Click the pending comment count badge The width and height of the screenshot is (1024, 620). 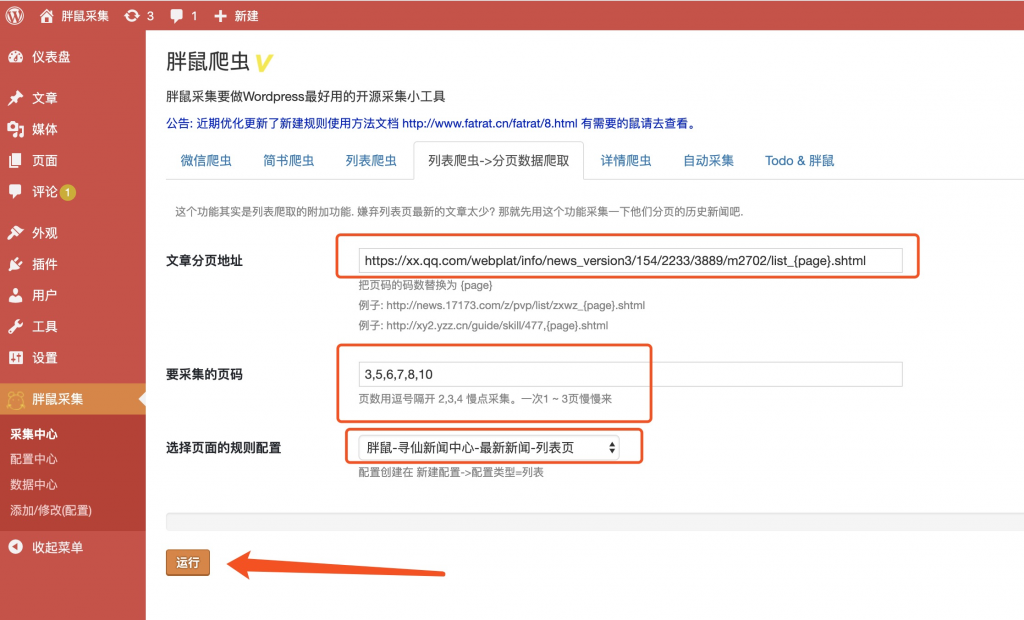pyautogui.click(x=68, y=192)
